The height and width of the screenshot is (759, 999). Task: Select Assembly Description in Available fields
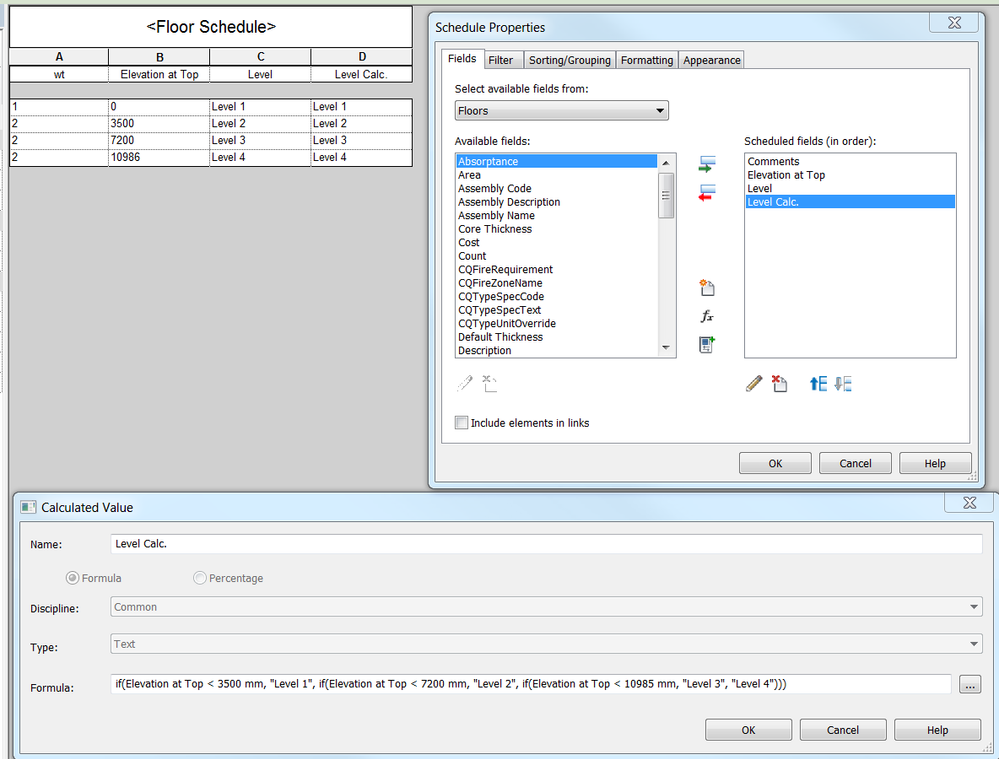point(557,201)
